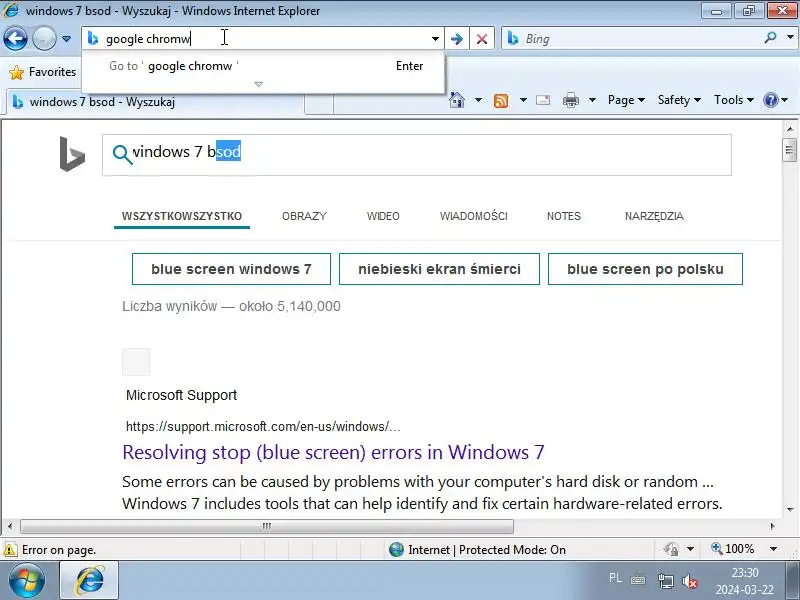Open the feeds dropdown arrow
The width and height of the screenshot is (800, 600).
click(523, 100)
